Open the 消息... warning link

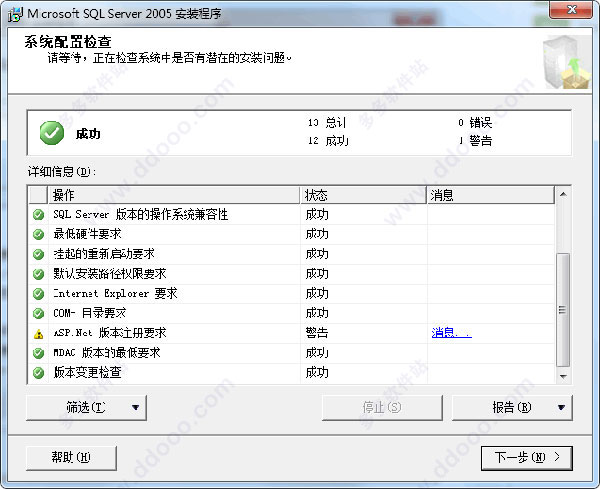pyautogui.click(x=451, y=333)
